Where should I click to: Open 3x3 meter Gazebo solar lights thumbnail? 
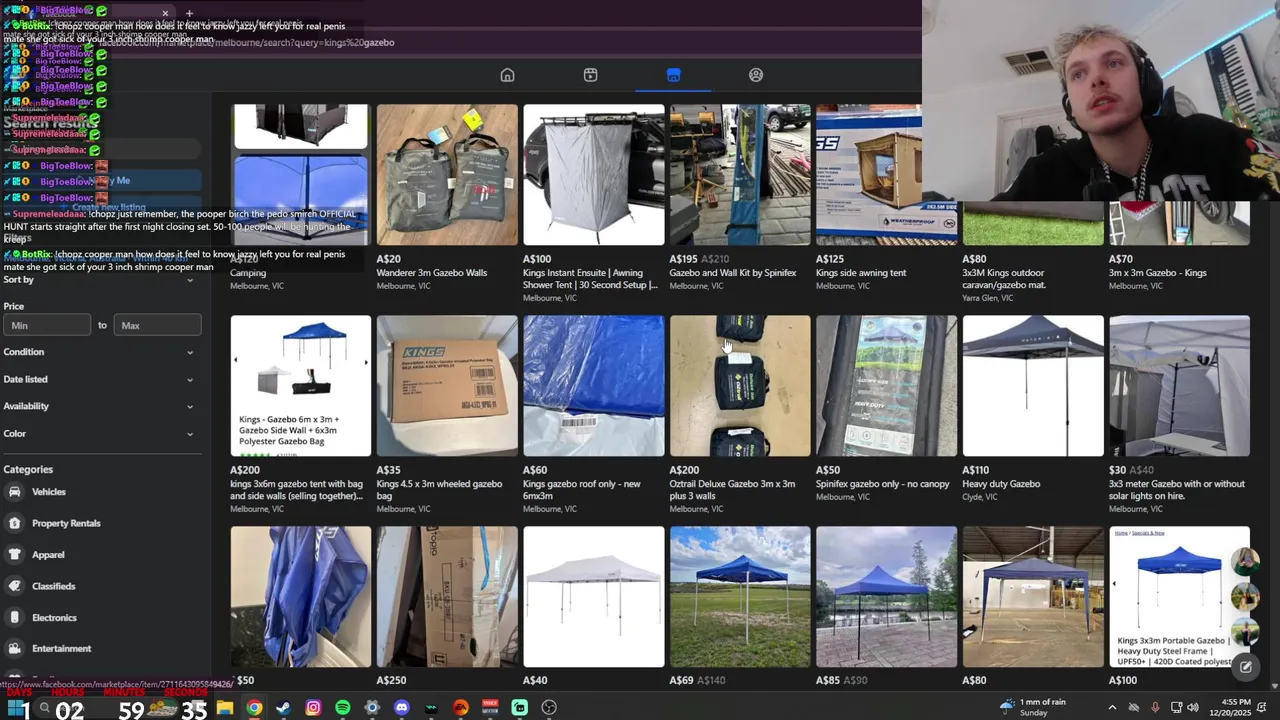coord(1179,386)
